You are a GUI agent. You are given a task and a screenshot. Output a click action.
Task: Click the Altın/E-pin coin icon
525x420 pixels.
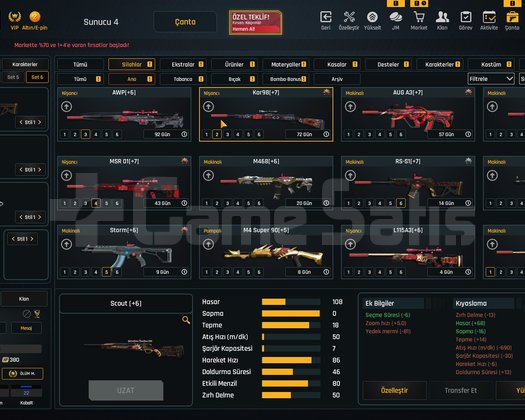pos(35,16)
